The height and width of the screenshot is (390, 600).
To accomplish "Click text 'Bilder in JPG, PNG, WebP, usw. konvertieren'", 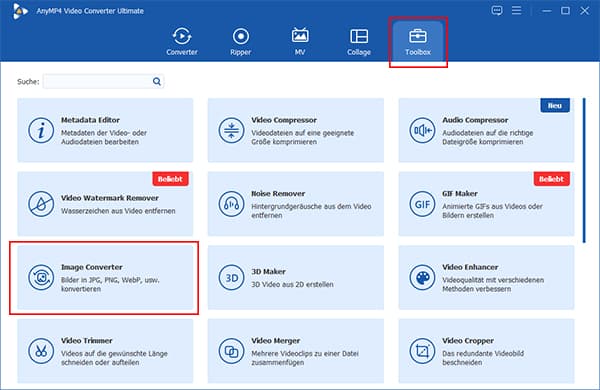I will pyautogui.click(x=110, y=284).
